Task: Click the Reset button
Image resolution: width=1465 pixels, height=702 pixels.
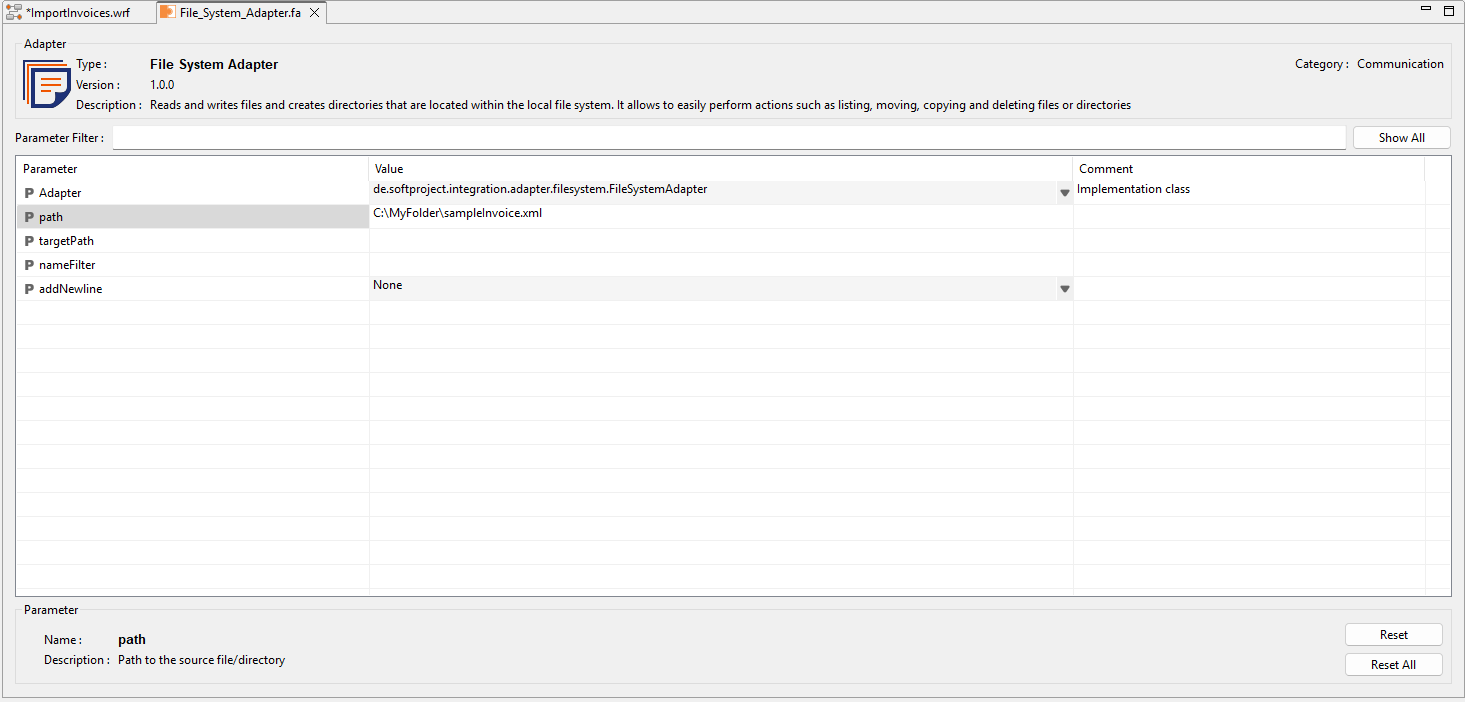Action: (1393, 635)
